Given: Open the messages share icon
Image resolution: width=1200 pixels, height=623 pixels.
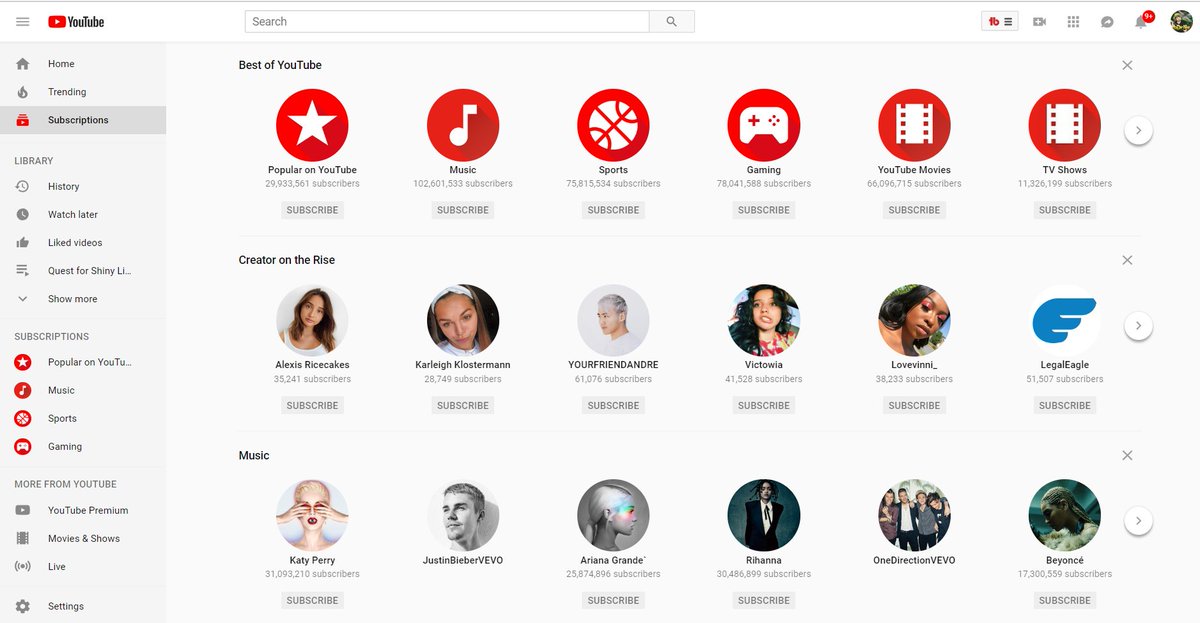Looking at the screenshot, I should 1107,21.
